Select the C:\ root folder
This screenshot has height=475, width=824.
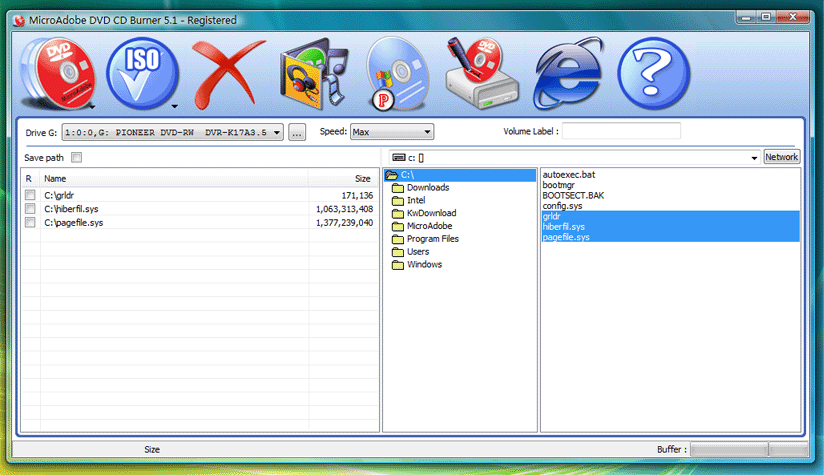click(460, 175)
